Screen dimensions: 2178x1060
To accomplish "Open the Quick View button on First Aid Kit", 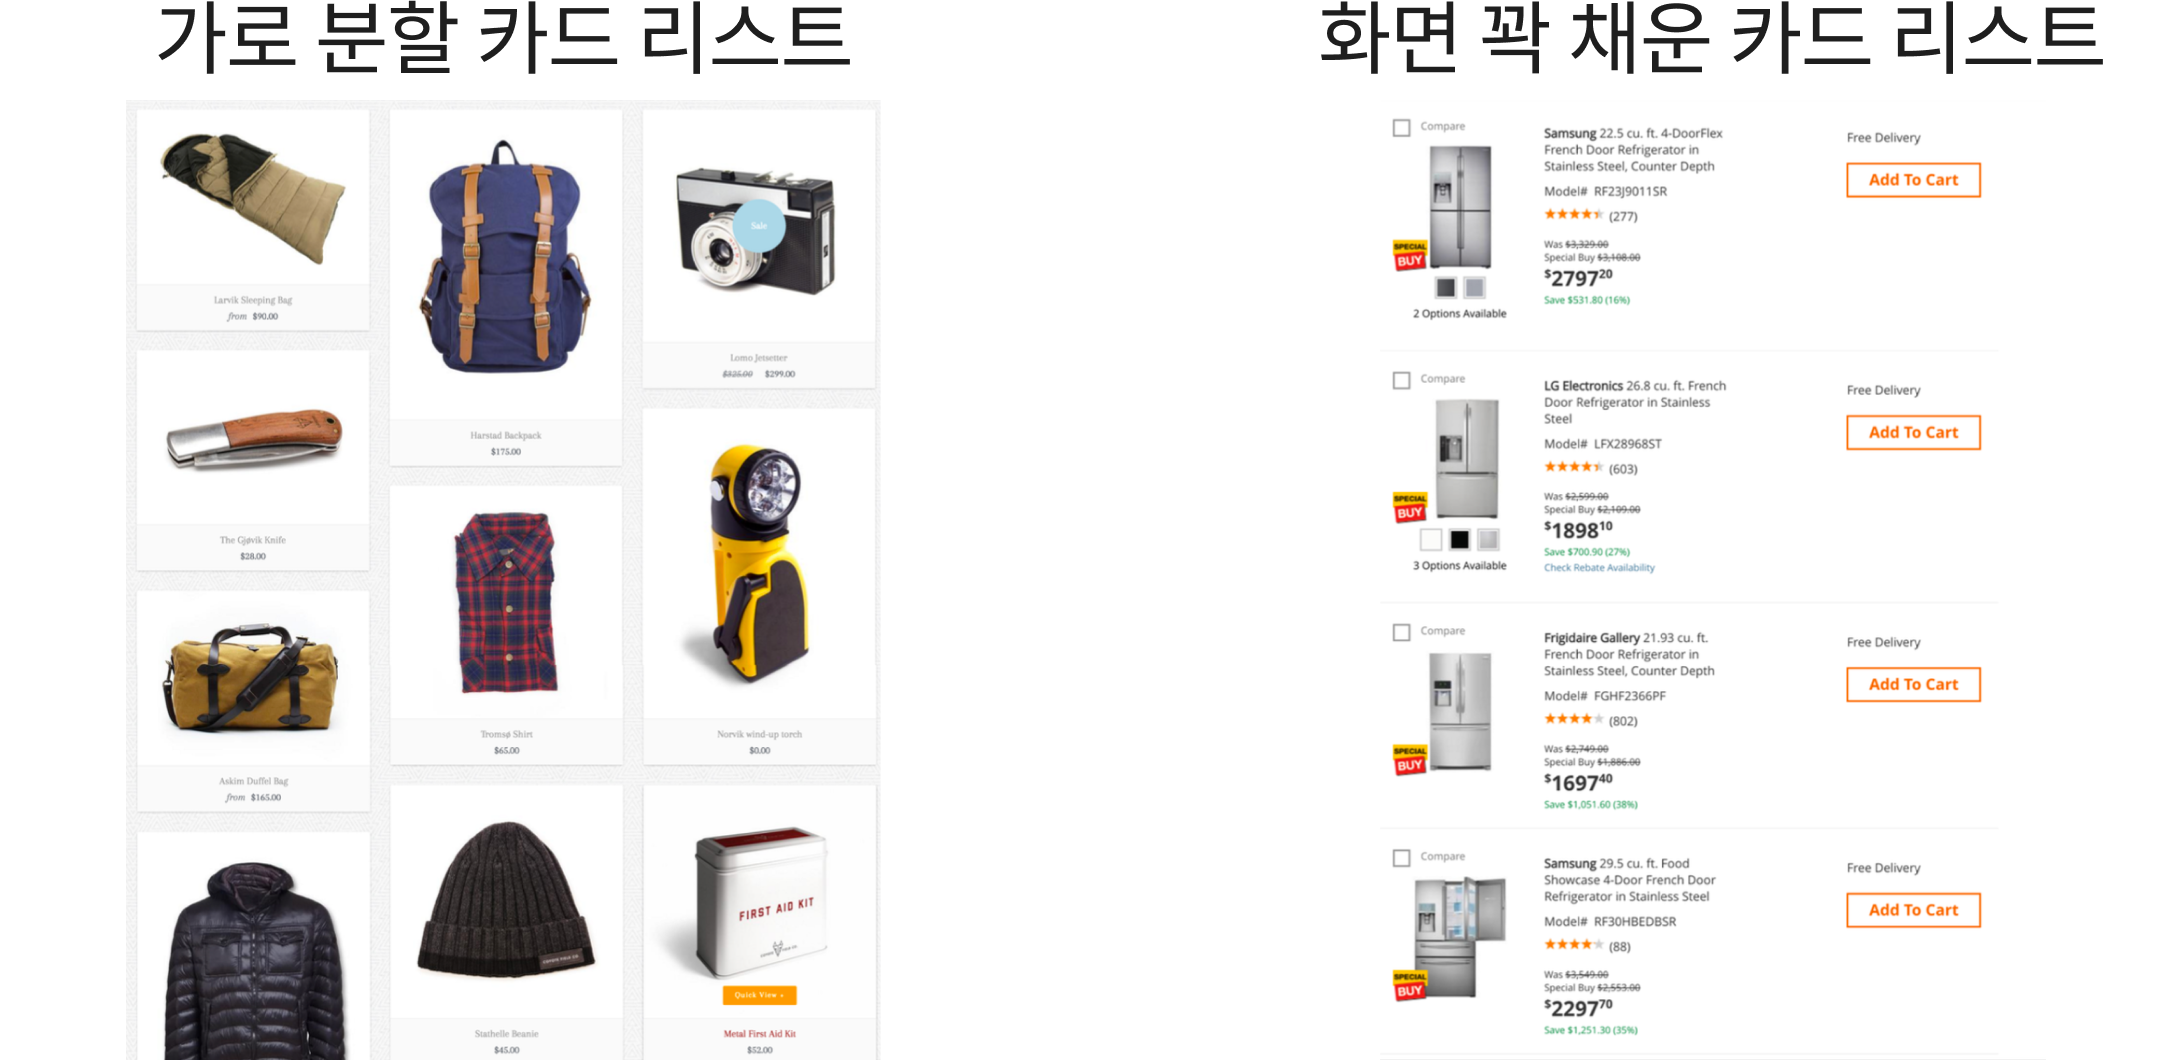I will pyautogui.click(x=759, y=995).
